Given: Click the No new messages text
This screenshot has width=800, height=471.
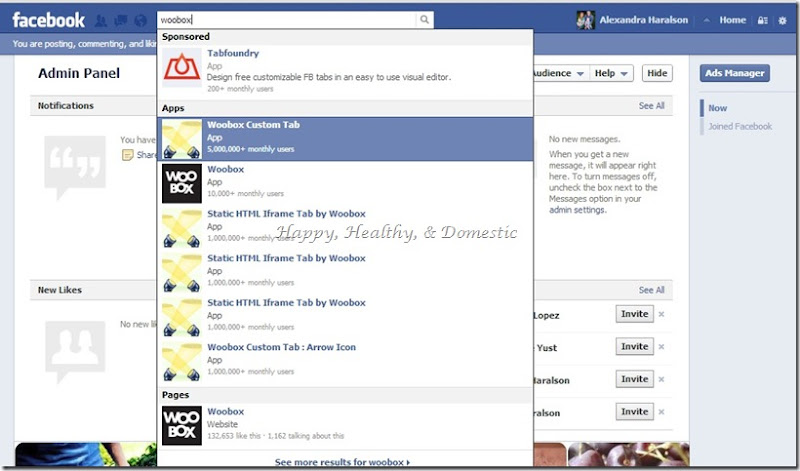Looking at the screenshot, I should pyautogui.click(x=584, y=139).
